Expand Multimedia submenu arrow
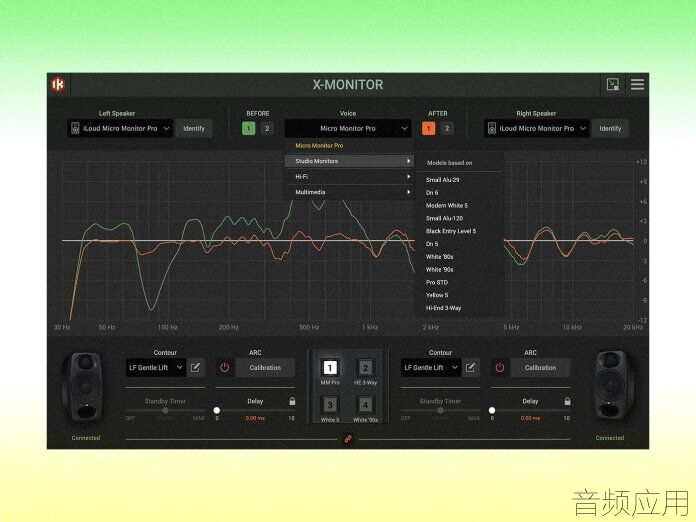This screenshot has height=522, width=696. click(x=408, y=192)
